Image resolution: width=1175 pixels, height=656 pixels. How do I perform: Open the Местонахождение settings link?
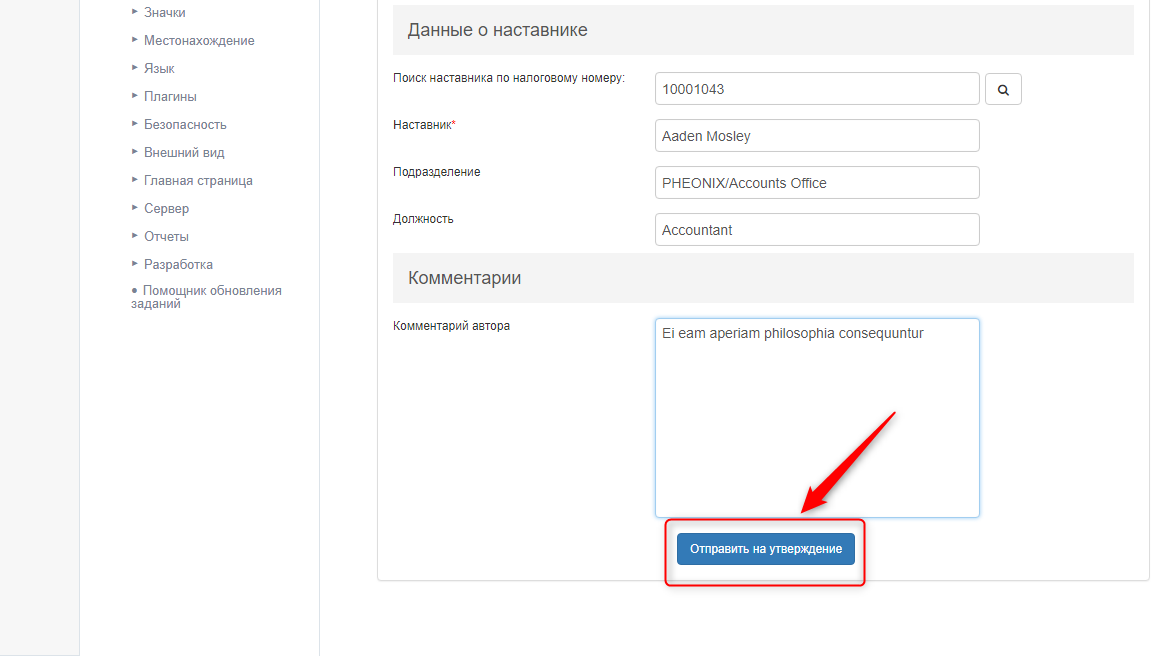(x=199, y=40)
